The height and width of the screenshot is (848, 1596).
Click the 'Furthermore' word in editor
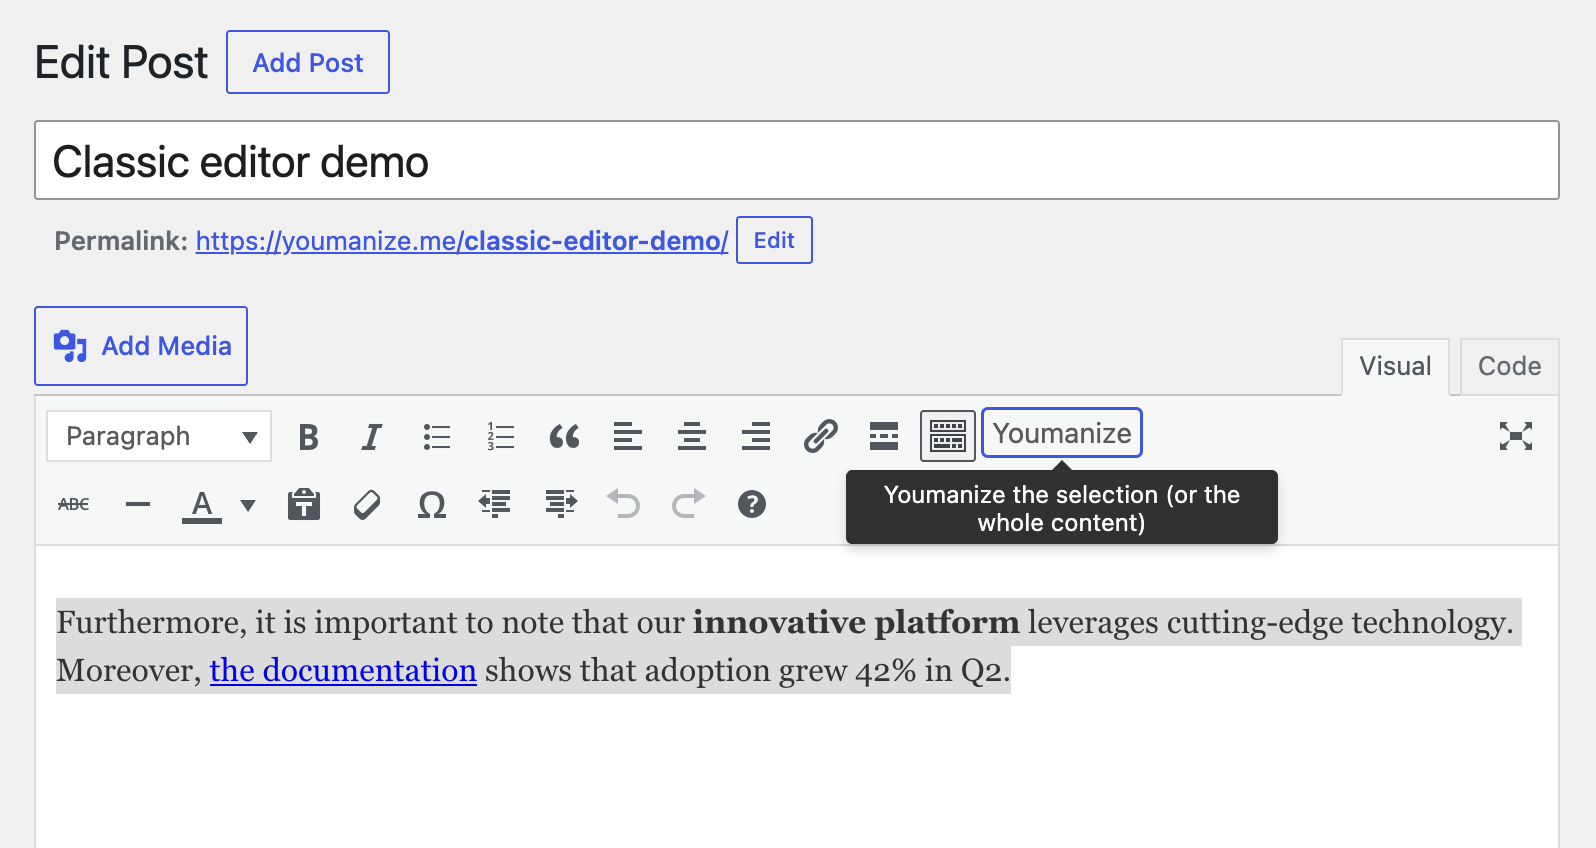coord(150,622)
